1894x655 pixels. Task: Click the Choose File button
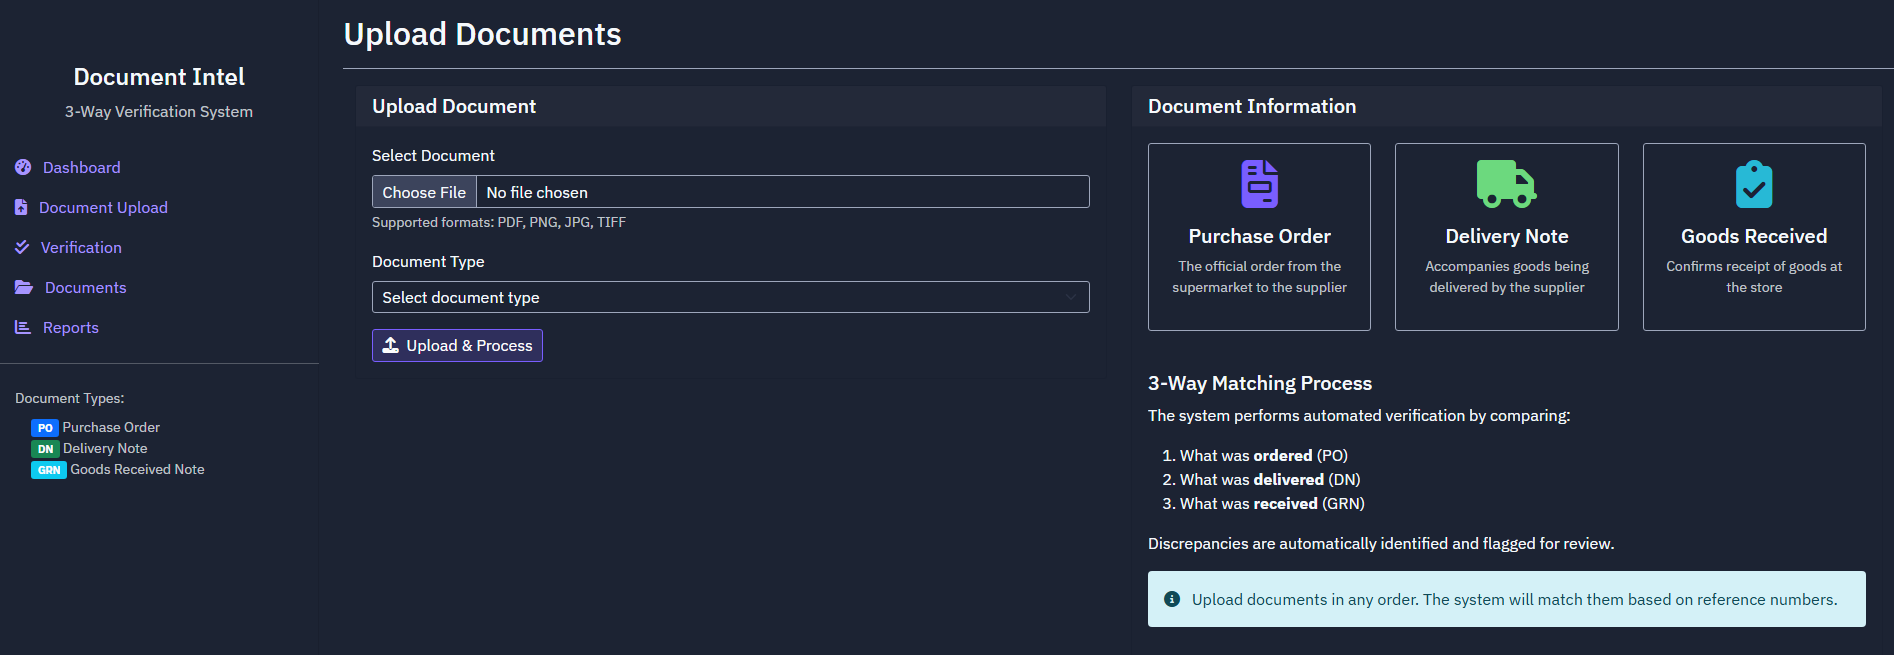[424, 192]
